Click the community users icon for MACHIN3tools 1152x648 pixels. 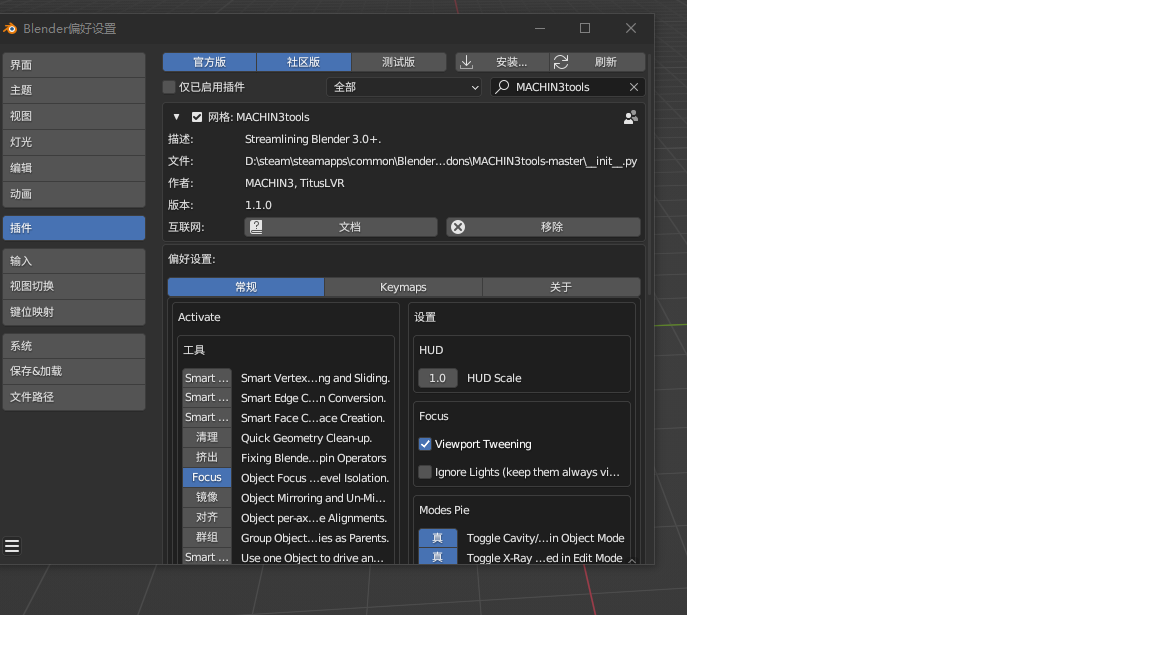pyautogui.click(x=630, y=118)
